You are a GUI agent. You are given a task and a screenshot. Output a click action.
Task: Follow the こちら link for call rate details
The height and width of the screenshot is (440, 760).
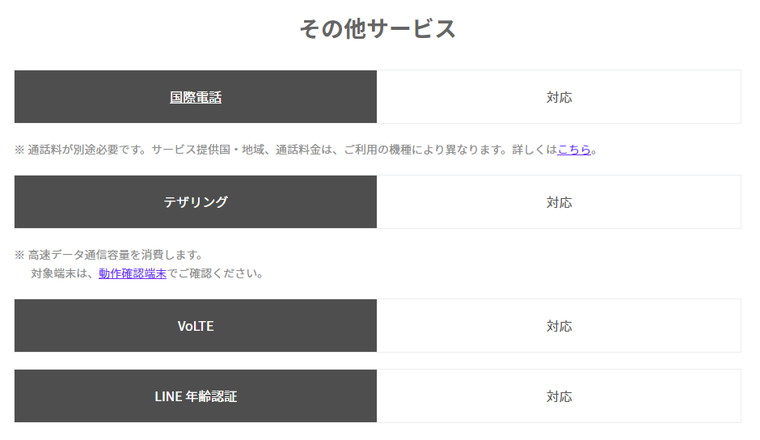click(574, 150)
